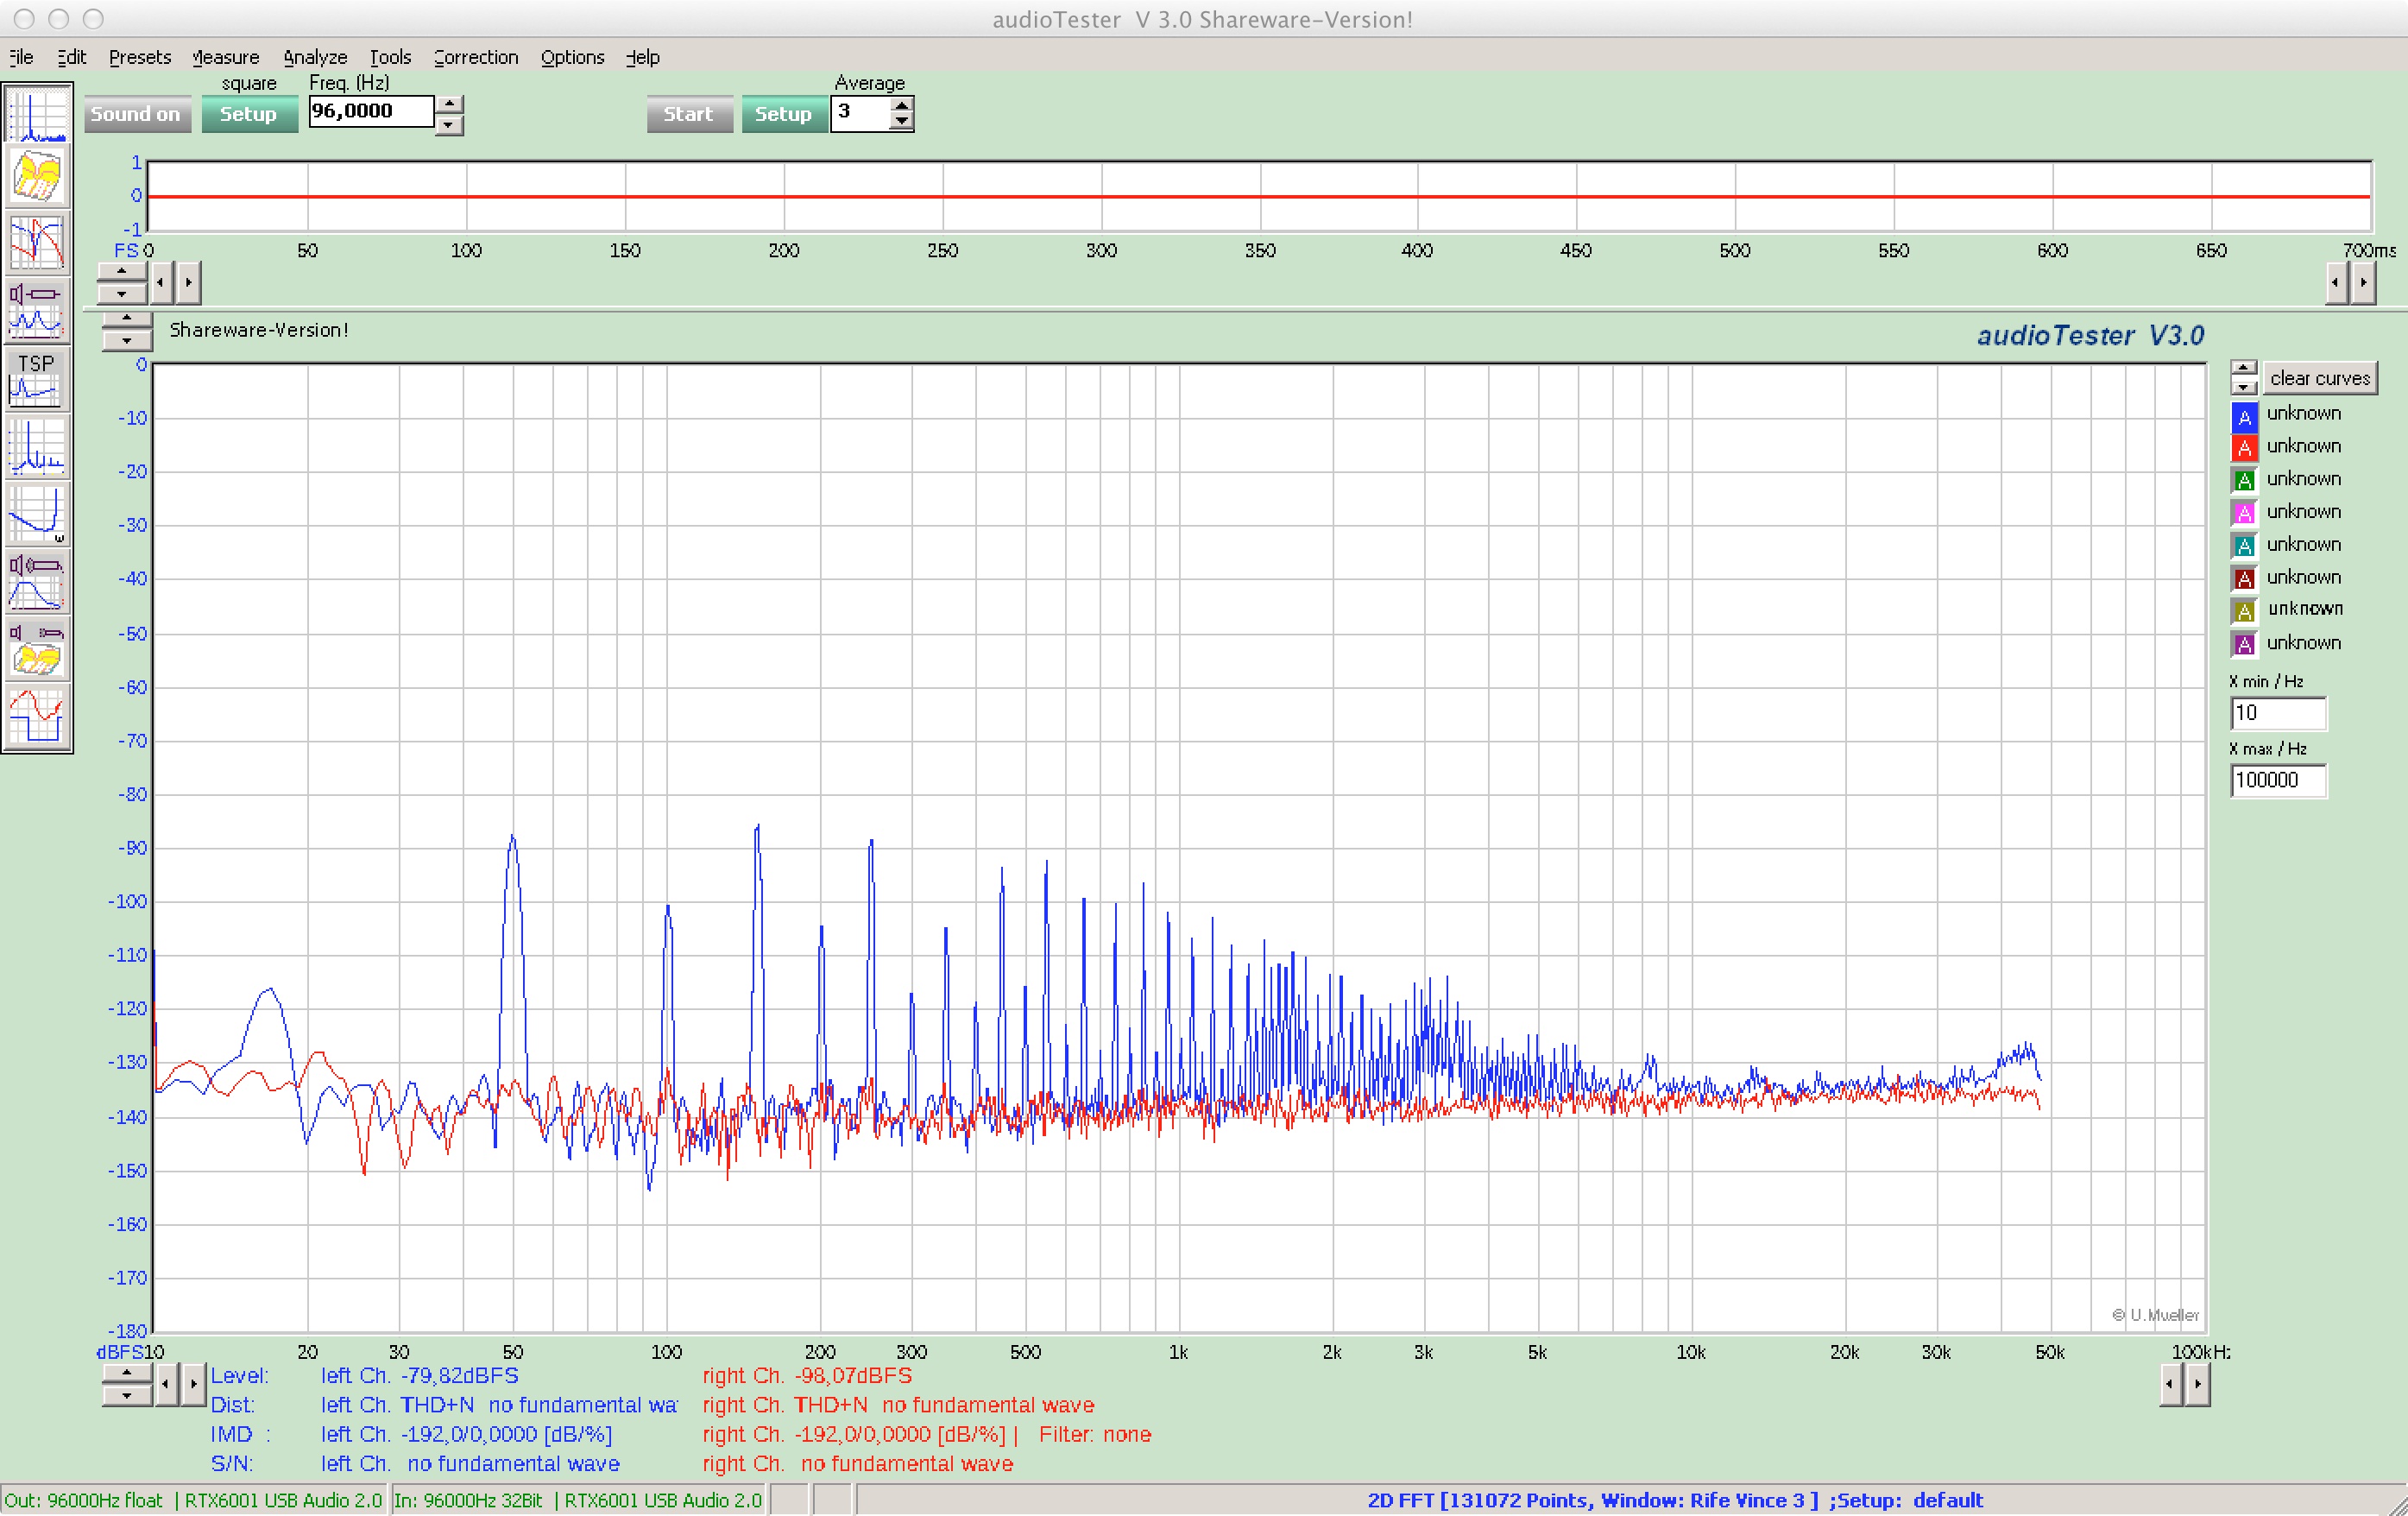Select the blue curve A marker
Image resolution: width=2408 pixels, height=1516 pixels.
pyautogui.click(x=2244, y=416)
